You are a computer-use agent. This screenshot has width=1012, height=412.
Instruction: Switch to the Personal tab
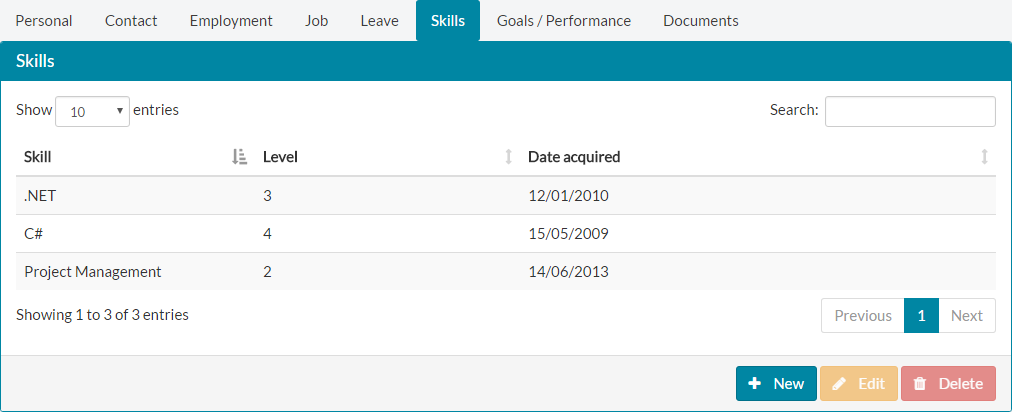point(44,20)
